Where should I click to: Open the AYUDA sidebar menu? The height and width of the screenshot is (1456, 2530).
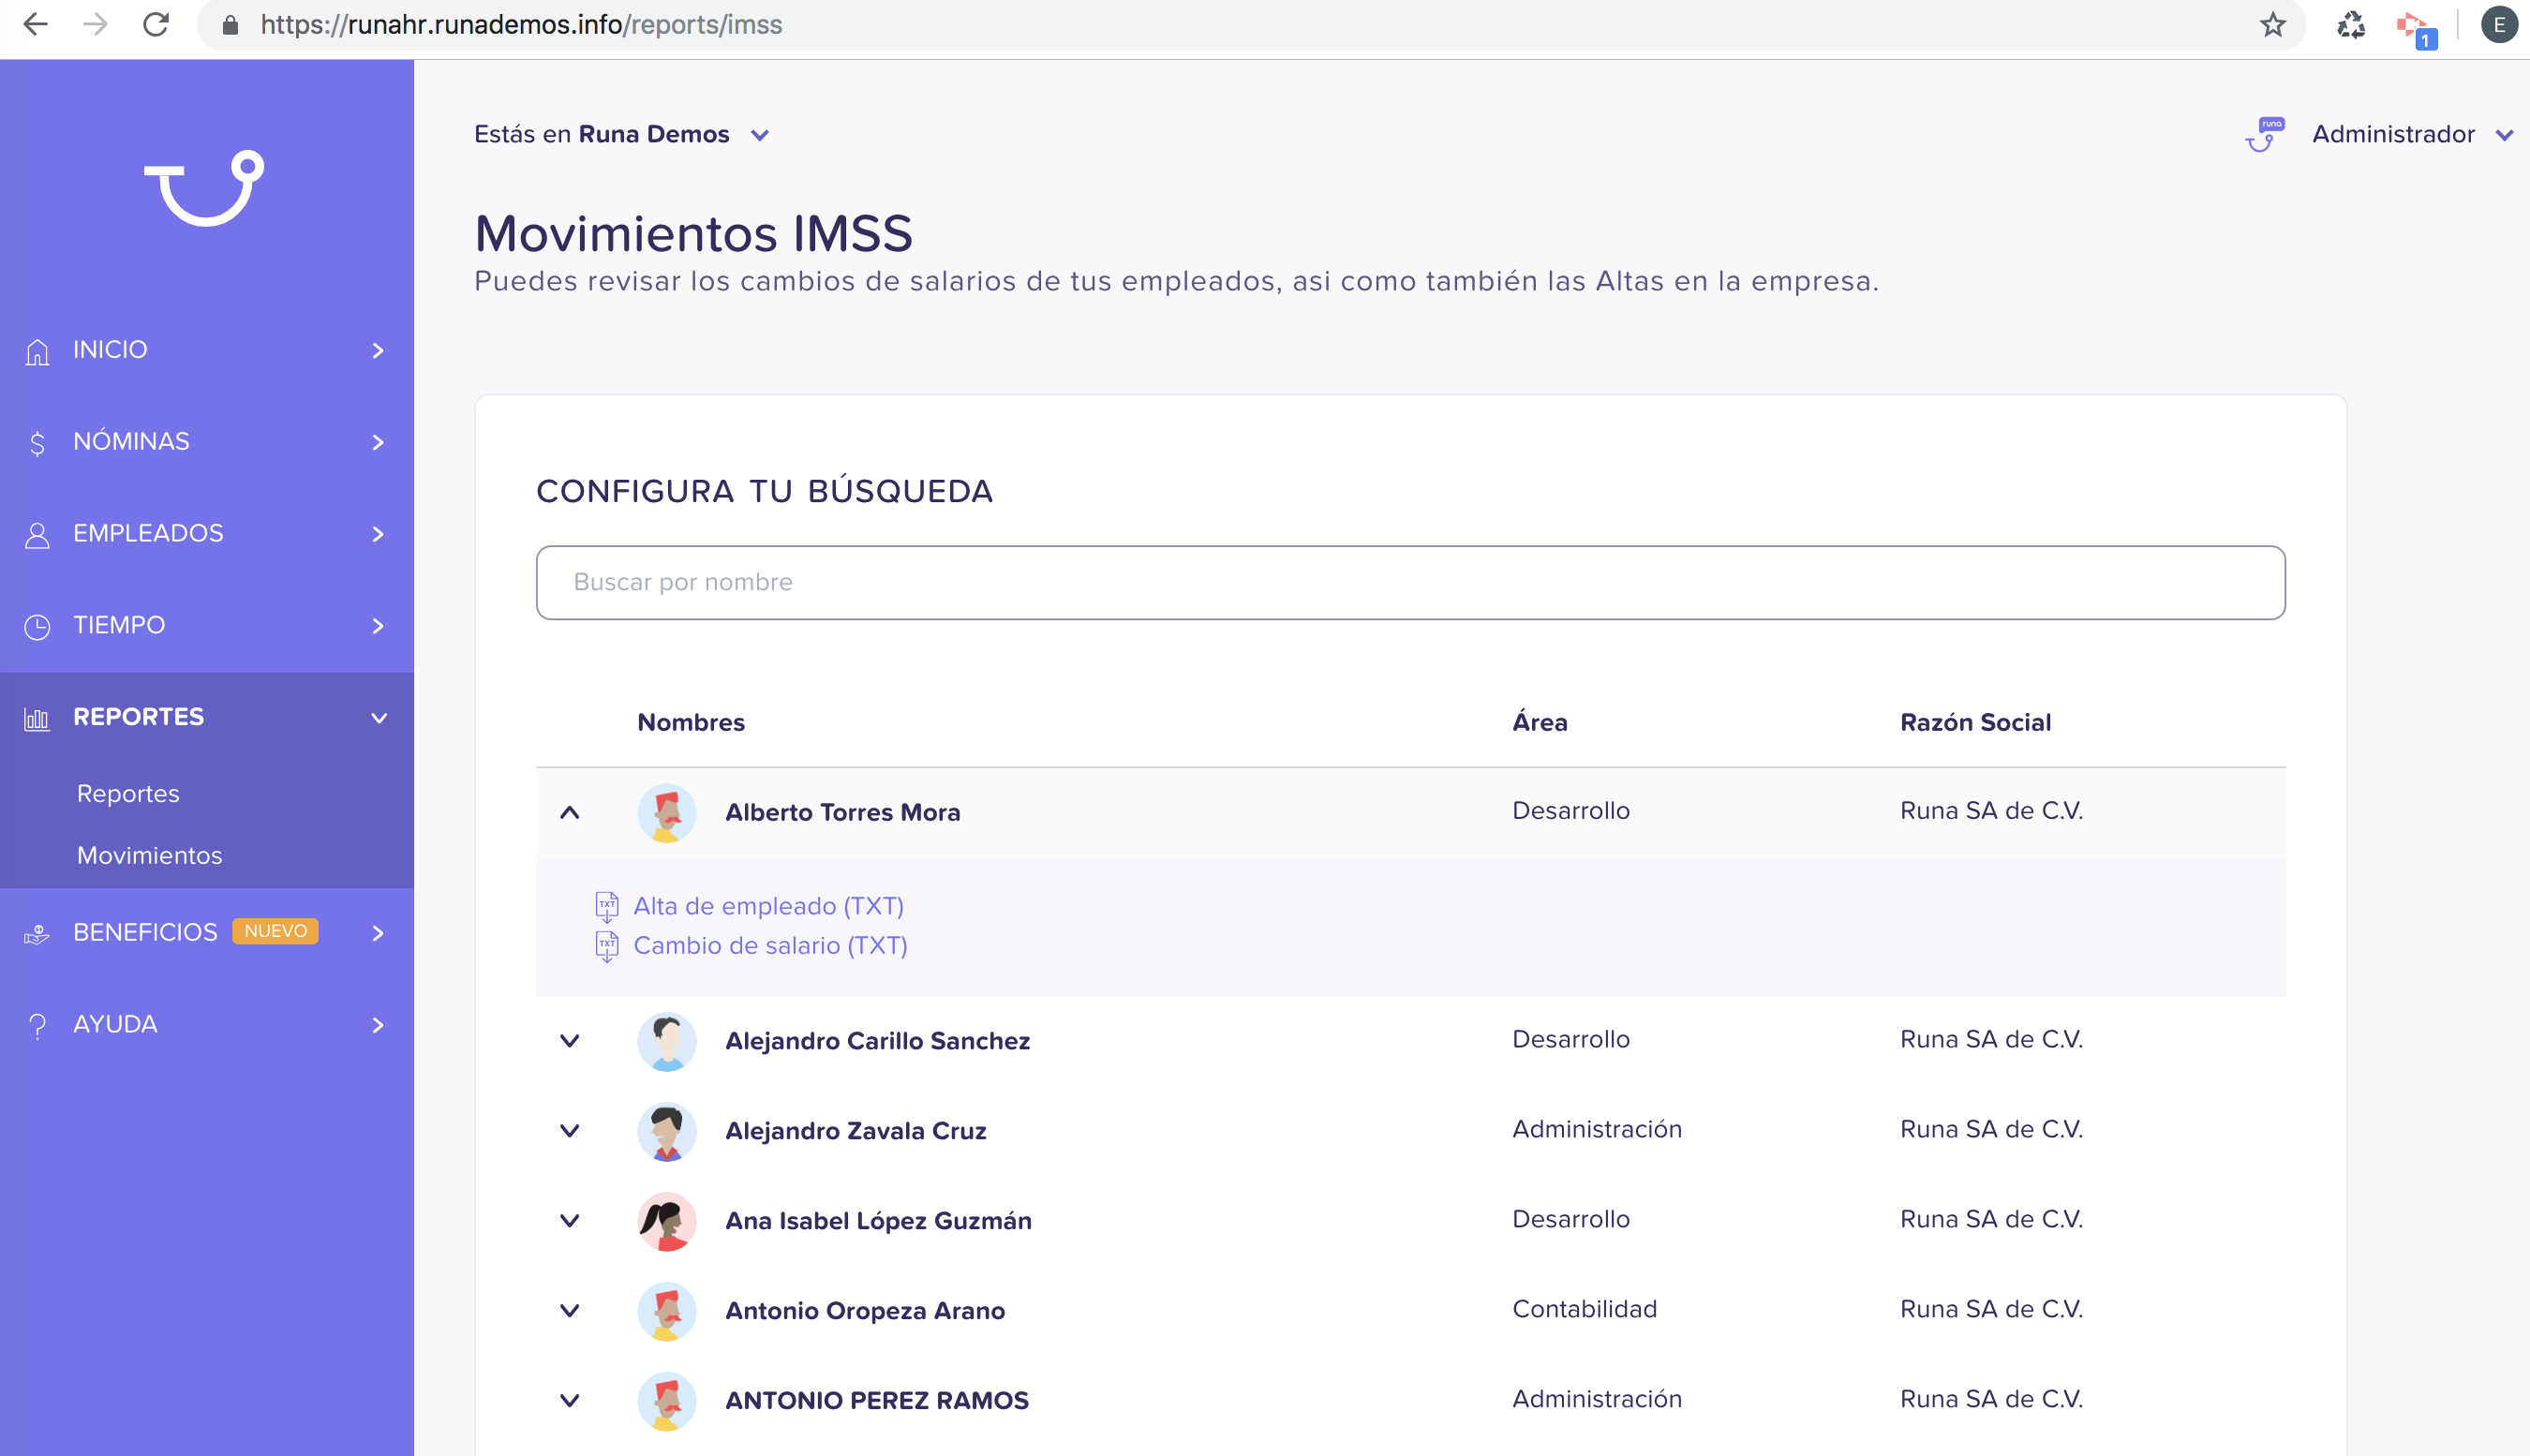coord(207,1025)
